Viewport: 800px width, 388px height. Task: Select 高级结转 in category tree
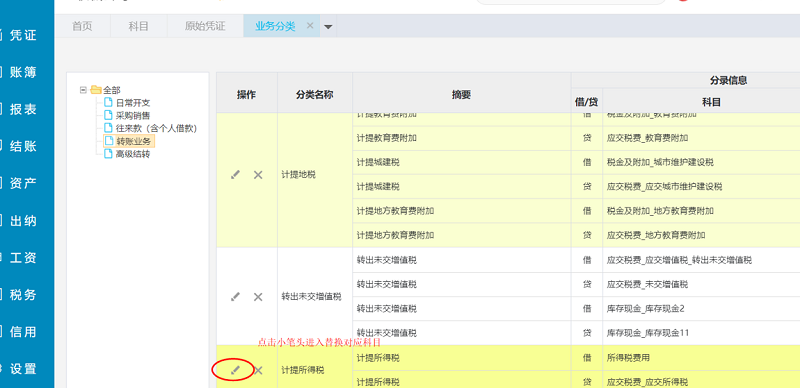coord(128,154)
